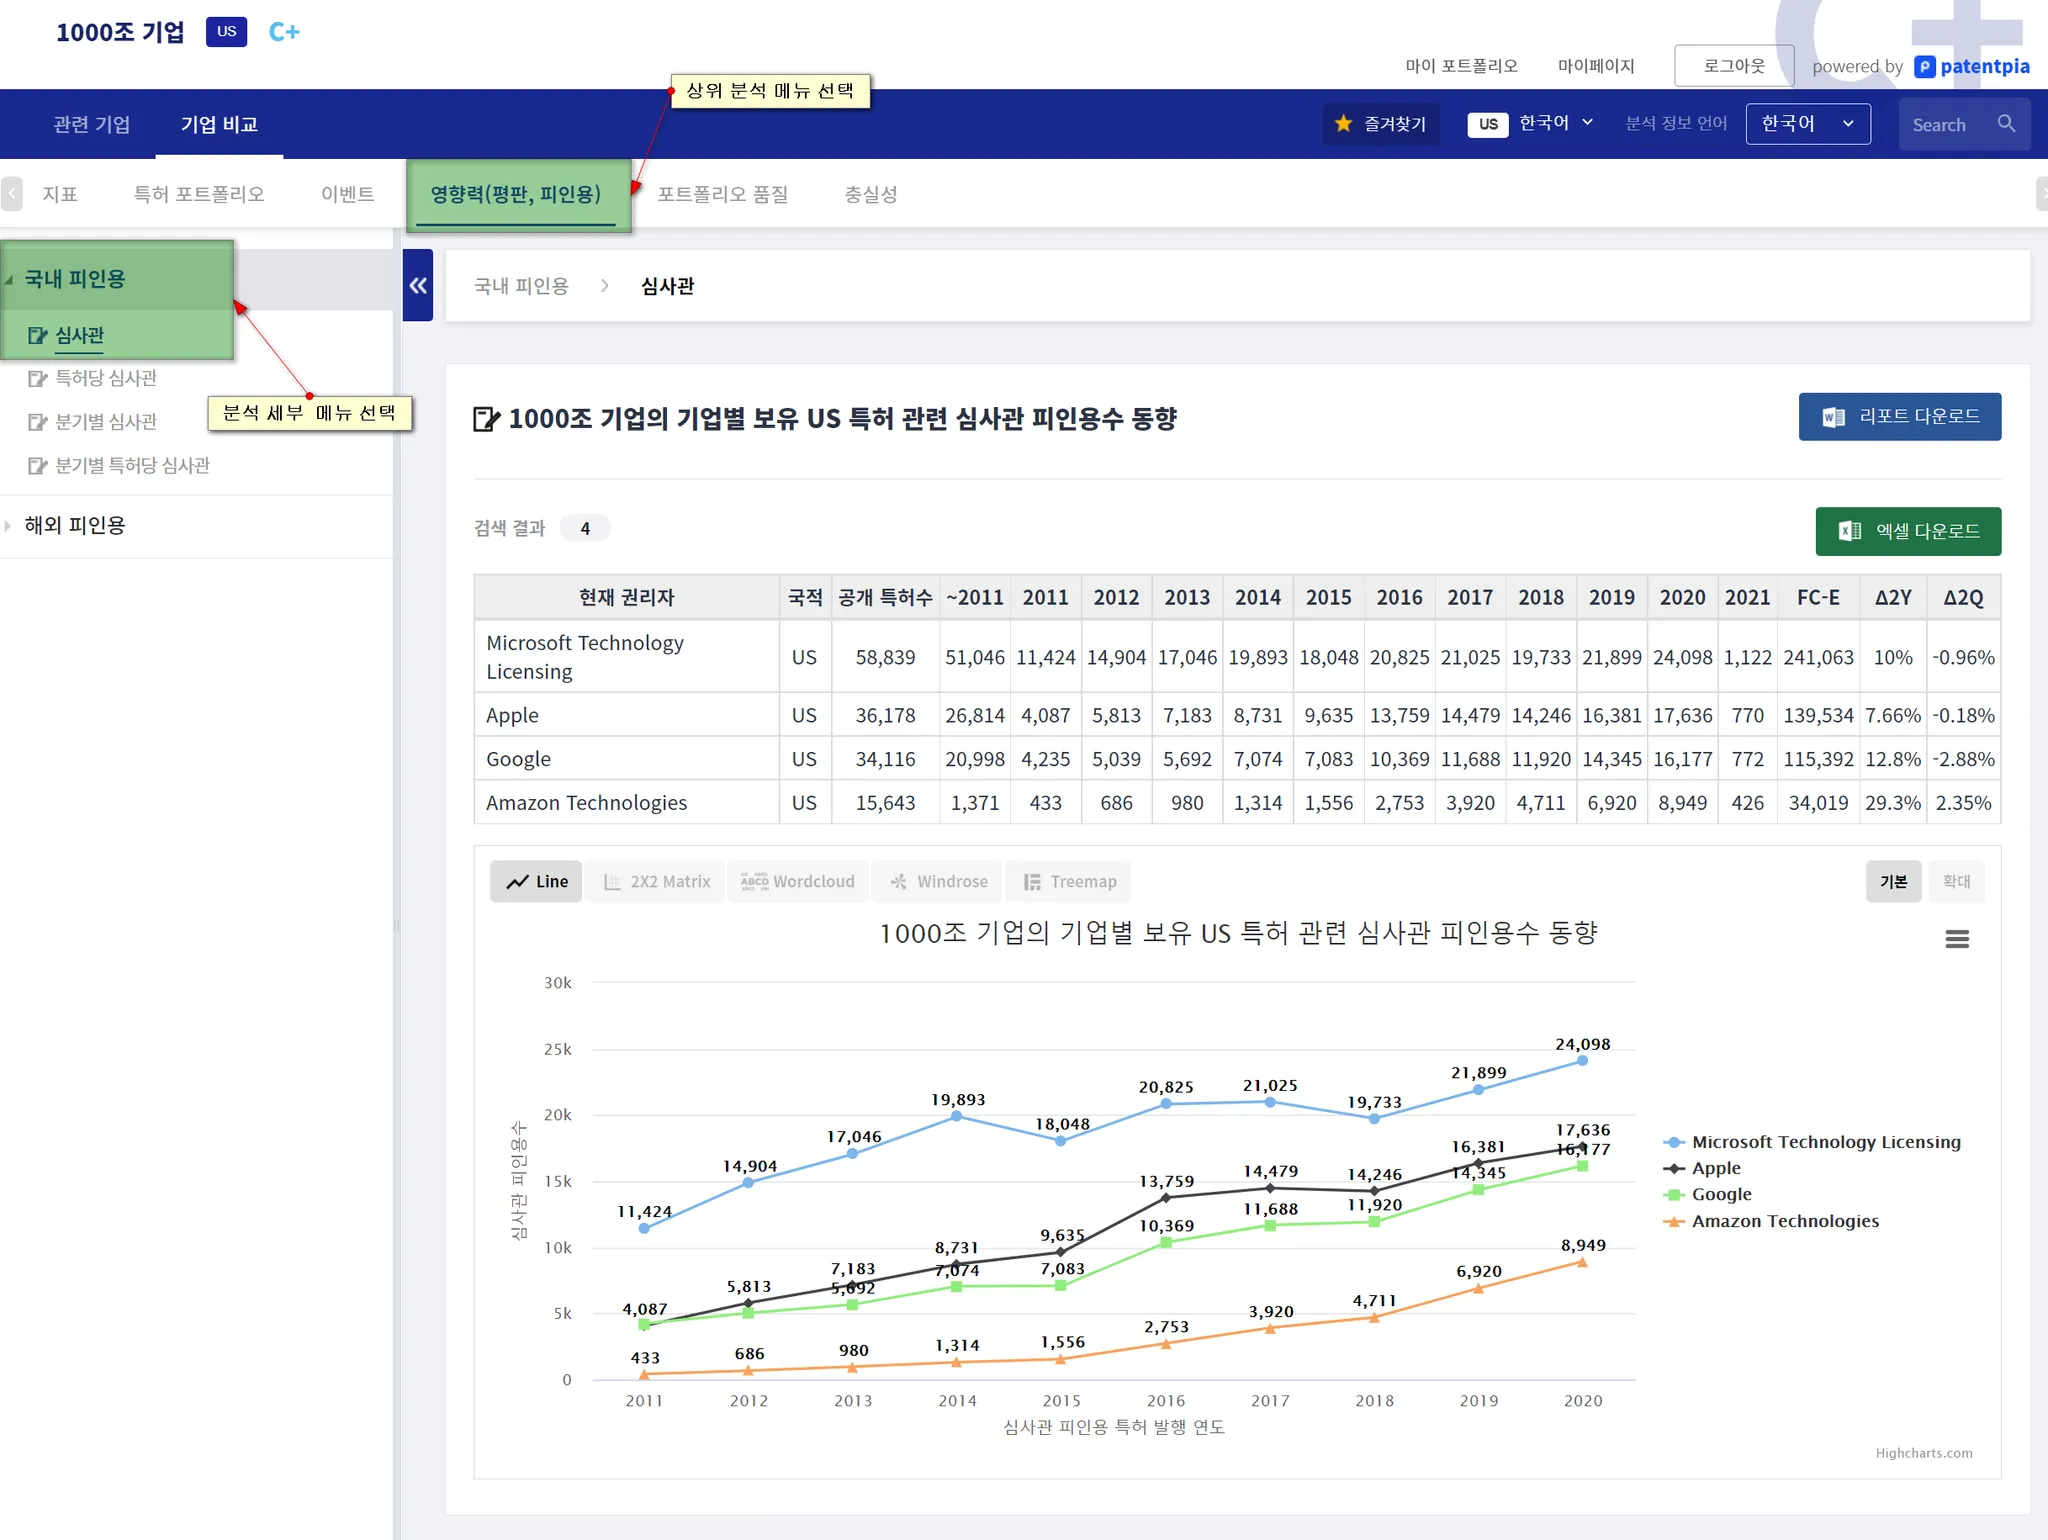Image resolution: width=2048 pixels, height=1540 pixels.
Task: Select 분기별 심사관 in the sidebar
Action: (105, 422)
